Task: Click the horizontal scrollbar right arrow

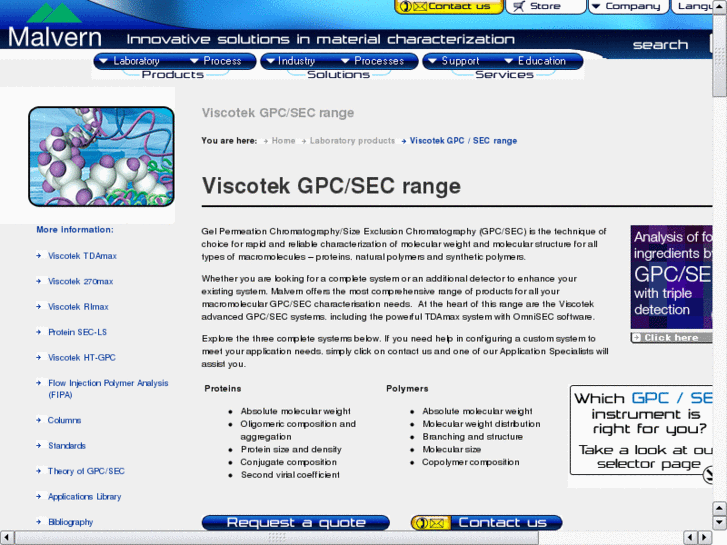Action: pos(705,538)
